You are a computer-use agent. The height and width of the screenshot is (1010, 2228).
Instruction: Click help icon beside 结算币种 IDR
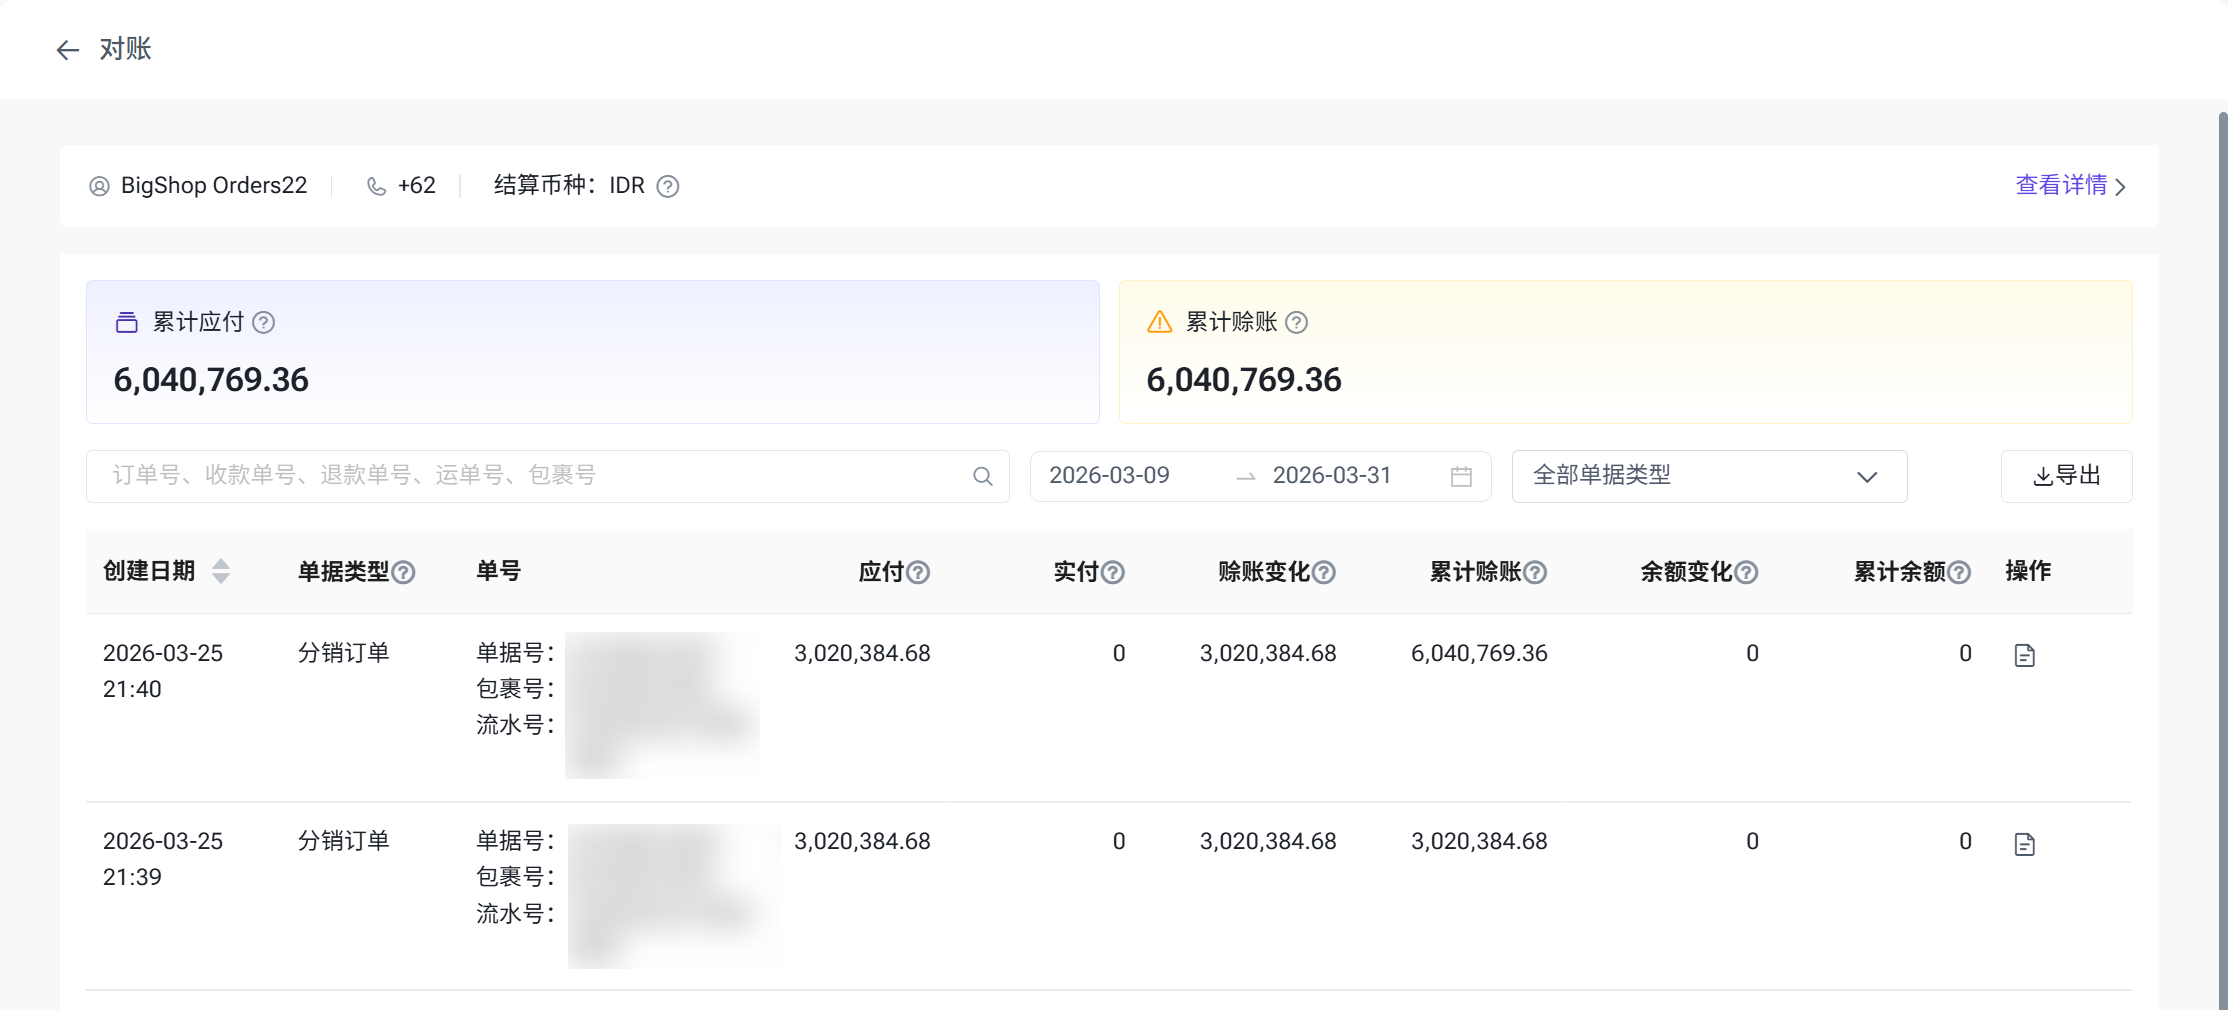(x=668, y=187)
